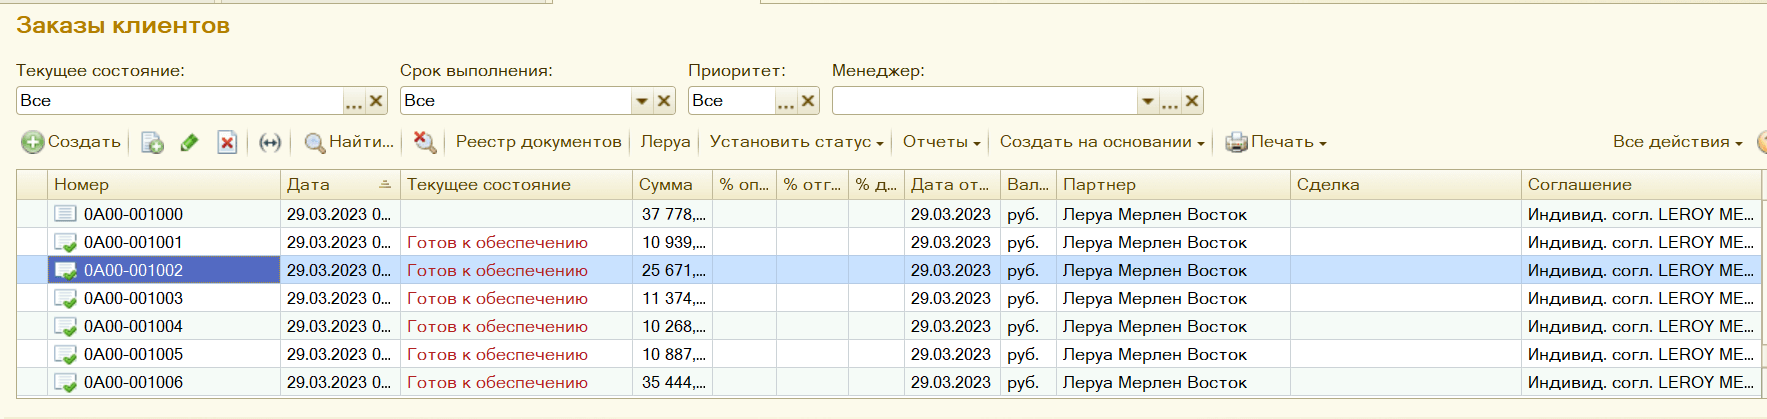This screenshot has width=1767, height=419.
Task: Expand the Менеджер dropdown arrow
Action: click(x=1147, y=101)
